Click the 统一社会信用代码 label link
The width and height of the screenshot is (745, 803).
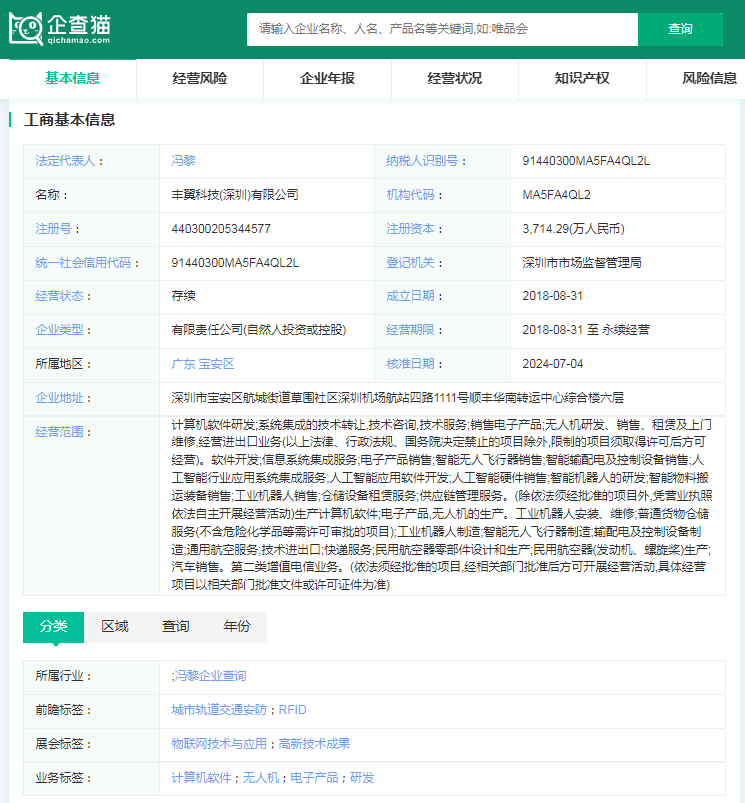pyautogui.click(x=83, y=263)
